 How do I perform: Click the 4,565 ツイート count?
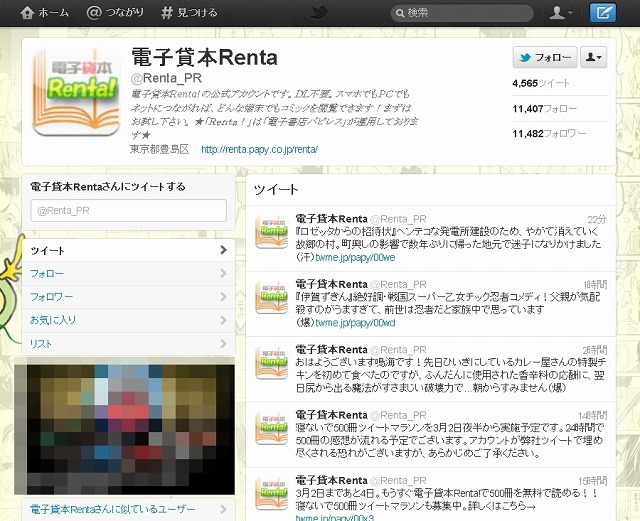point(541,83)
